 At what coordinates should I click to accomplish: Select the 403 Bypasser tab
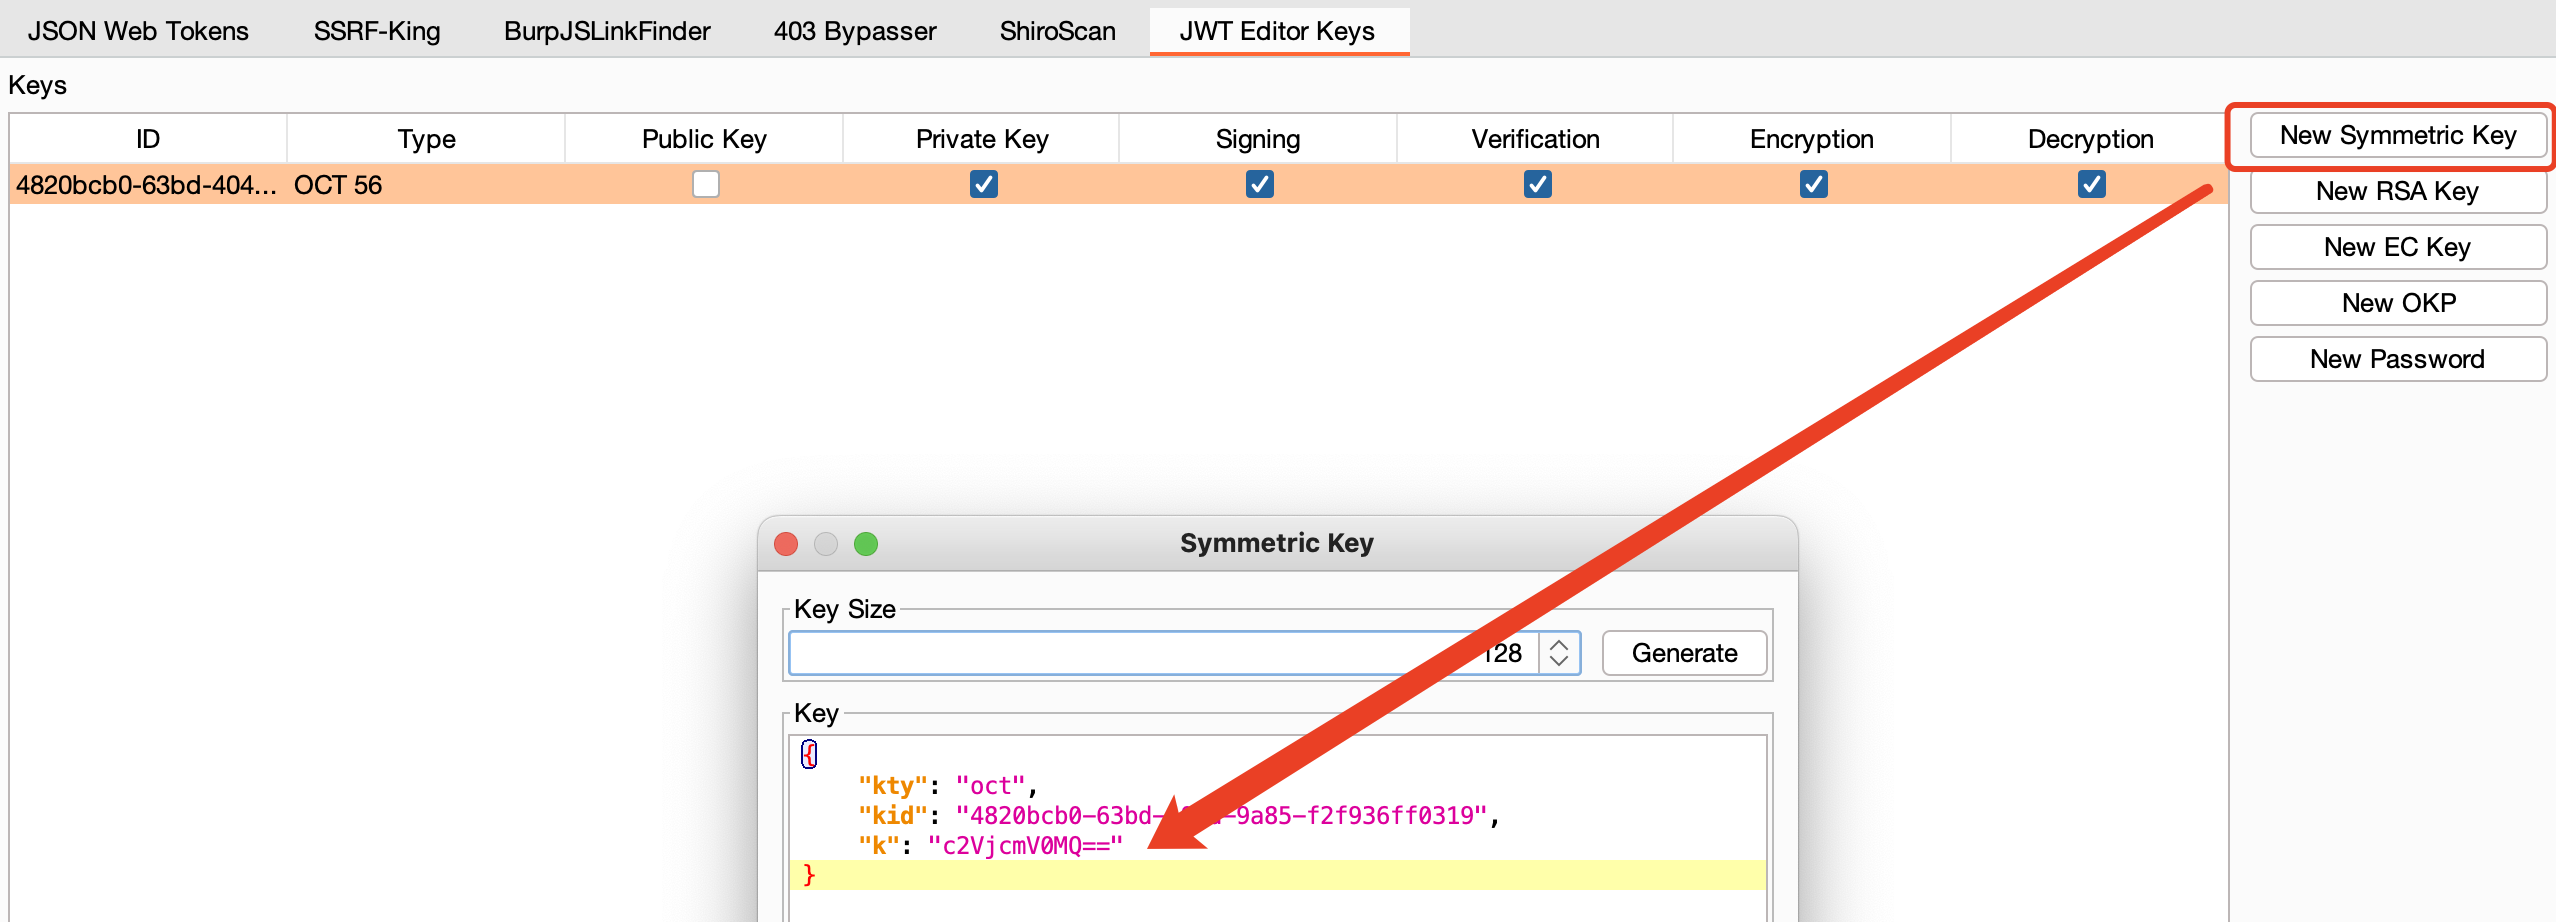coord(855,31)
